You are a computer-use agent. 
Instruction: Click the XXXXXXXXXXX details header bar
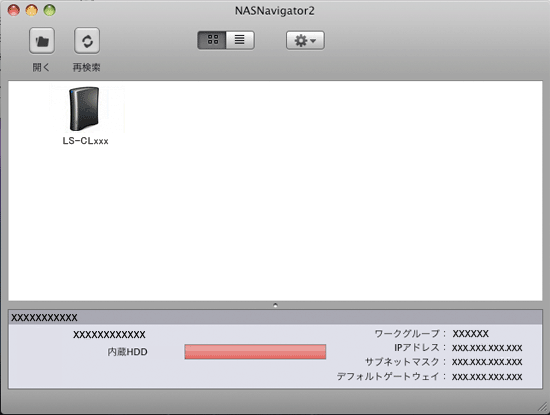275,317
